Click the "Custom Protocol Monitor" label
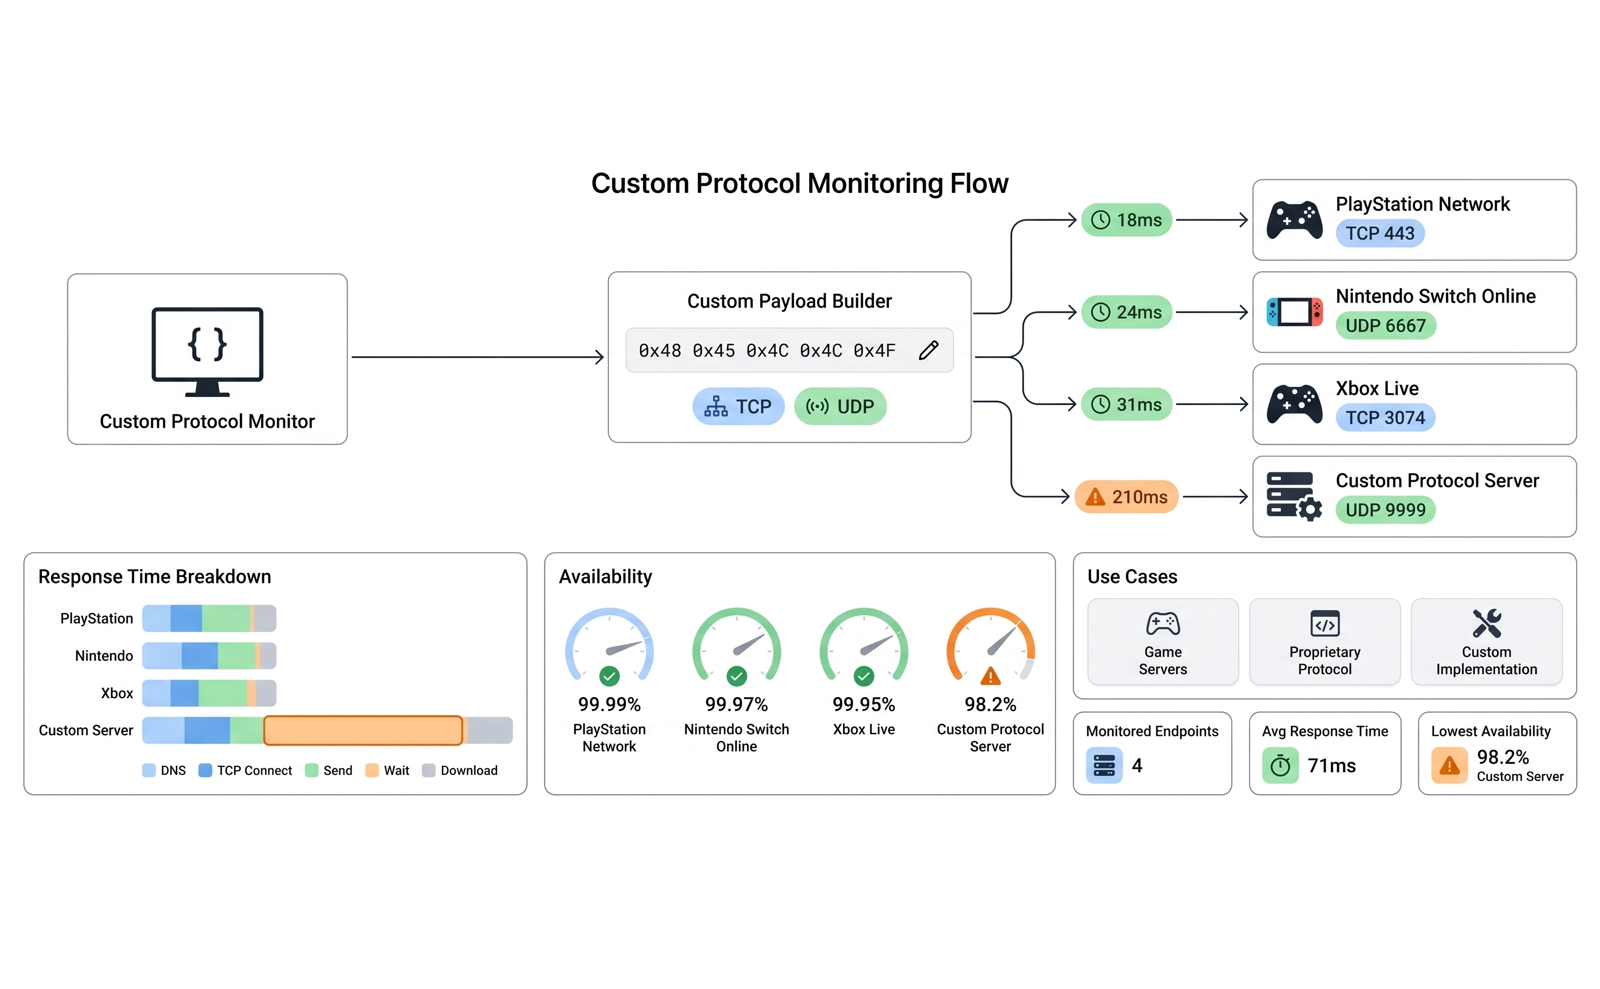This screenshot has width=1600, height=989. pos(207,422)
